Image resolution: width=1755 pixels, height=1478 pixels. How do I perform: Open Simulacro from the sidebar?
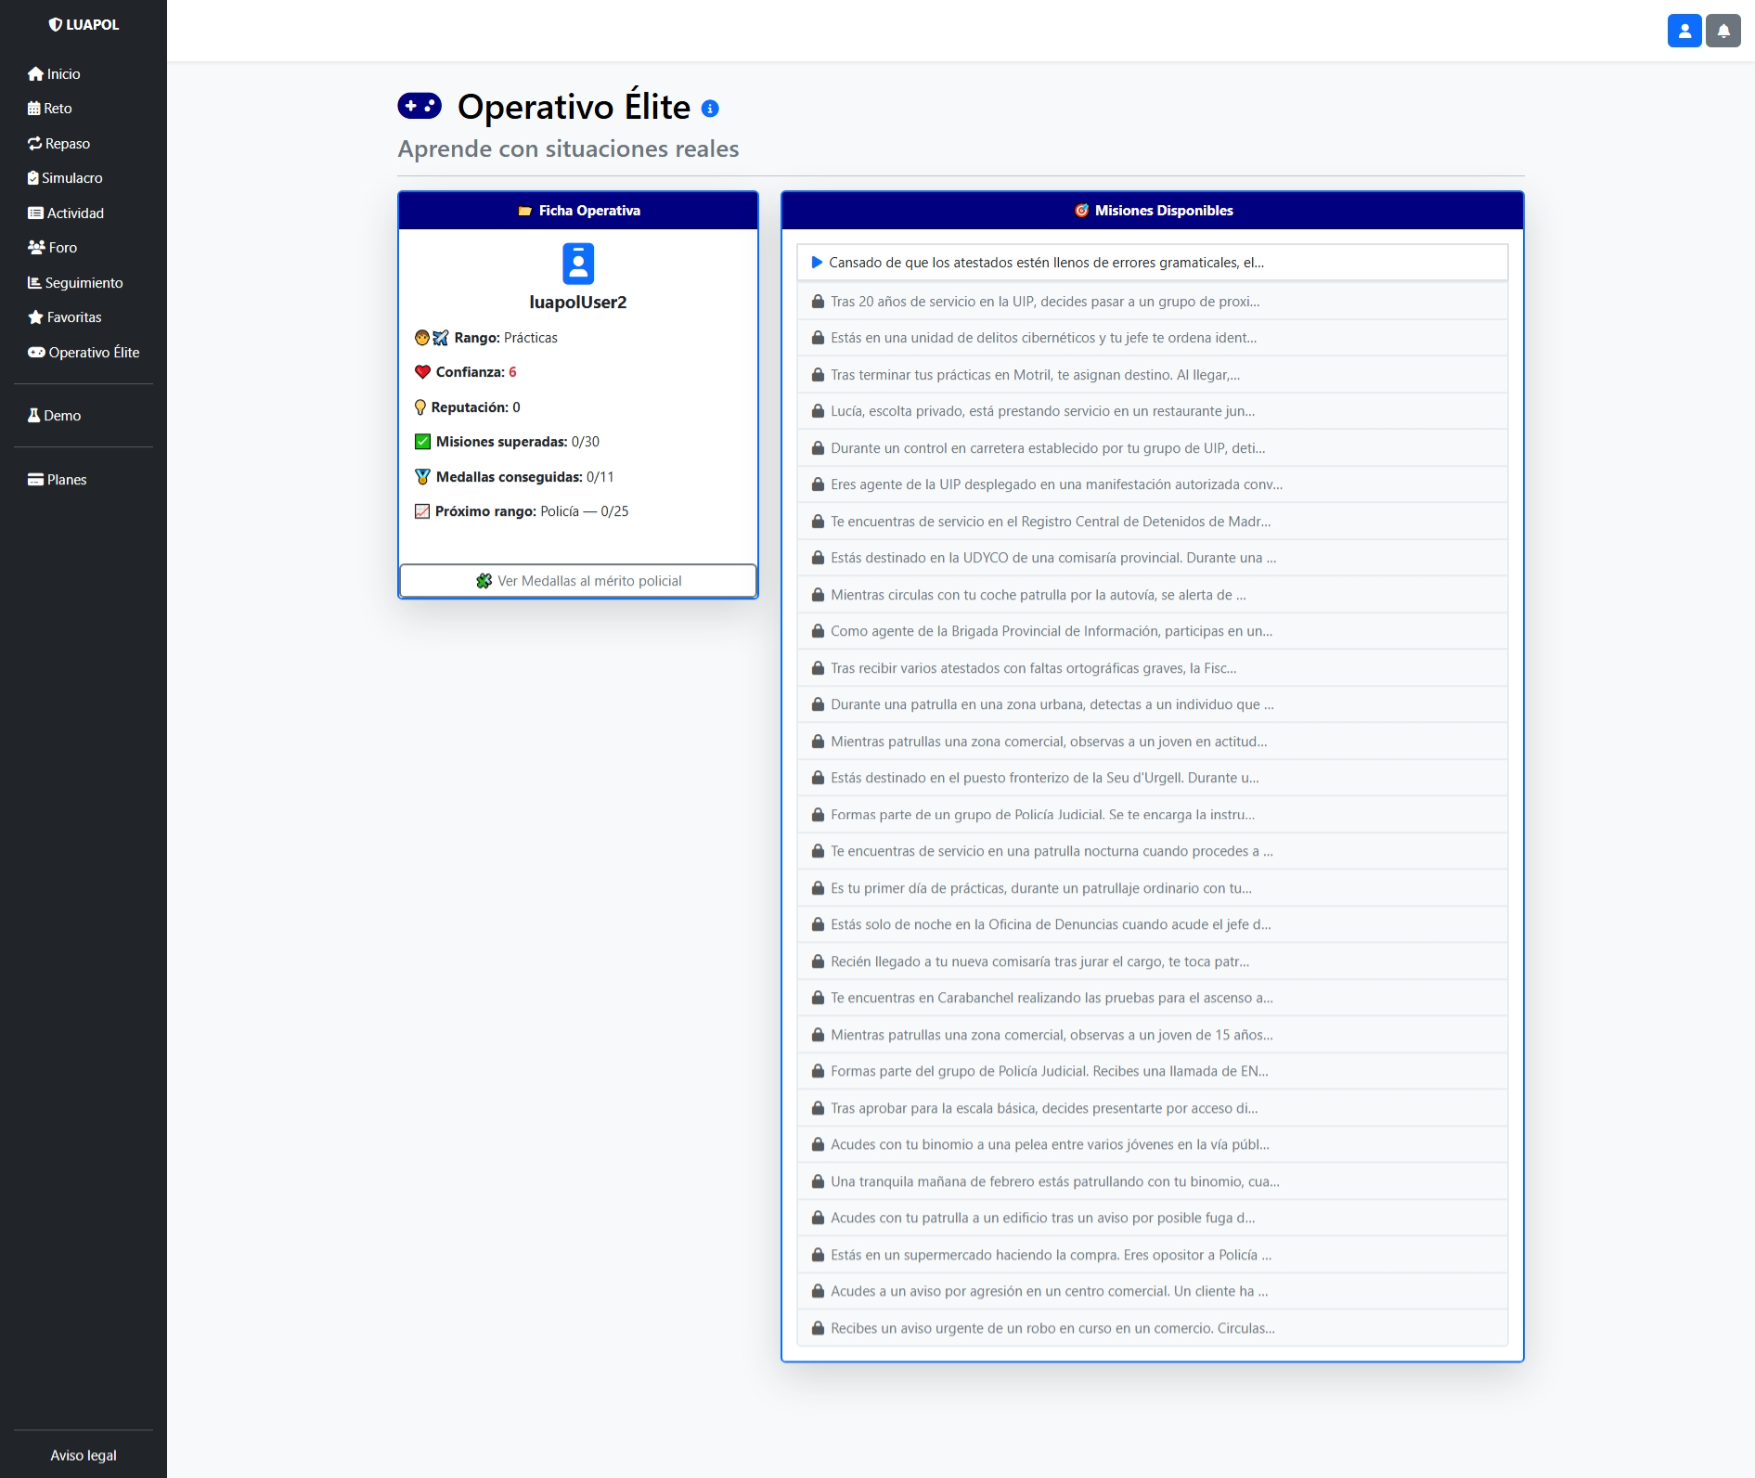[65, 178]
